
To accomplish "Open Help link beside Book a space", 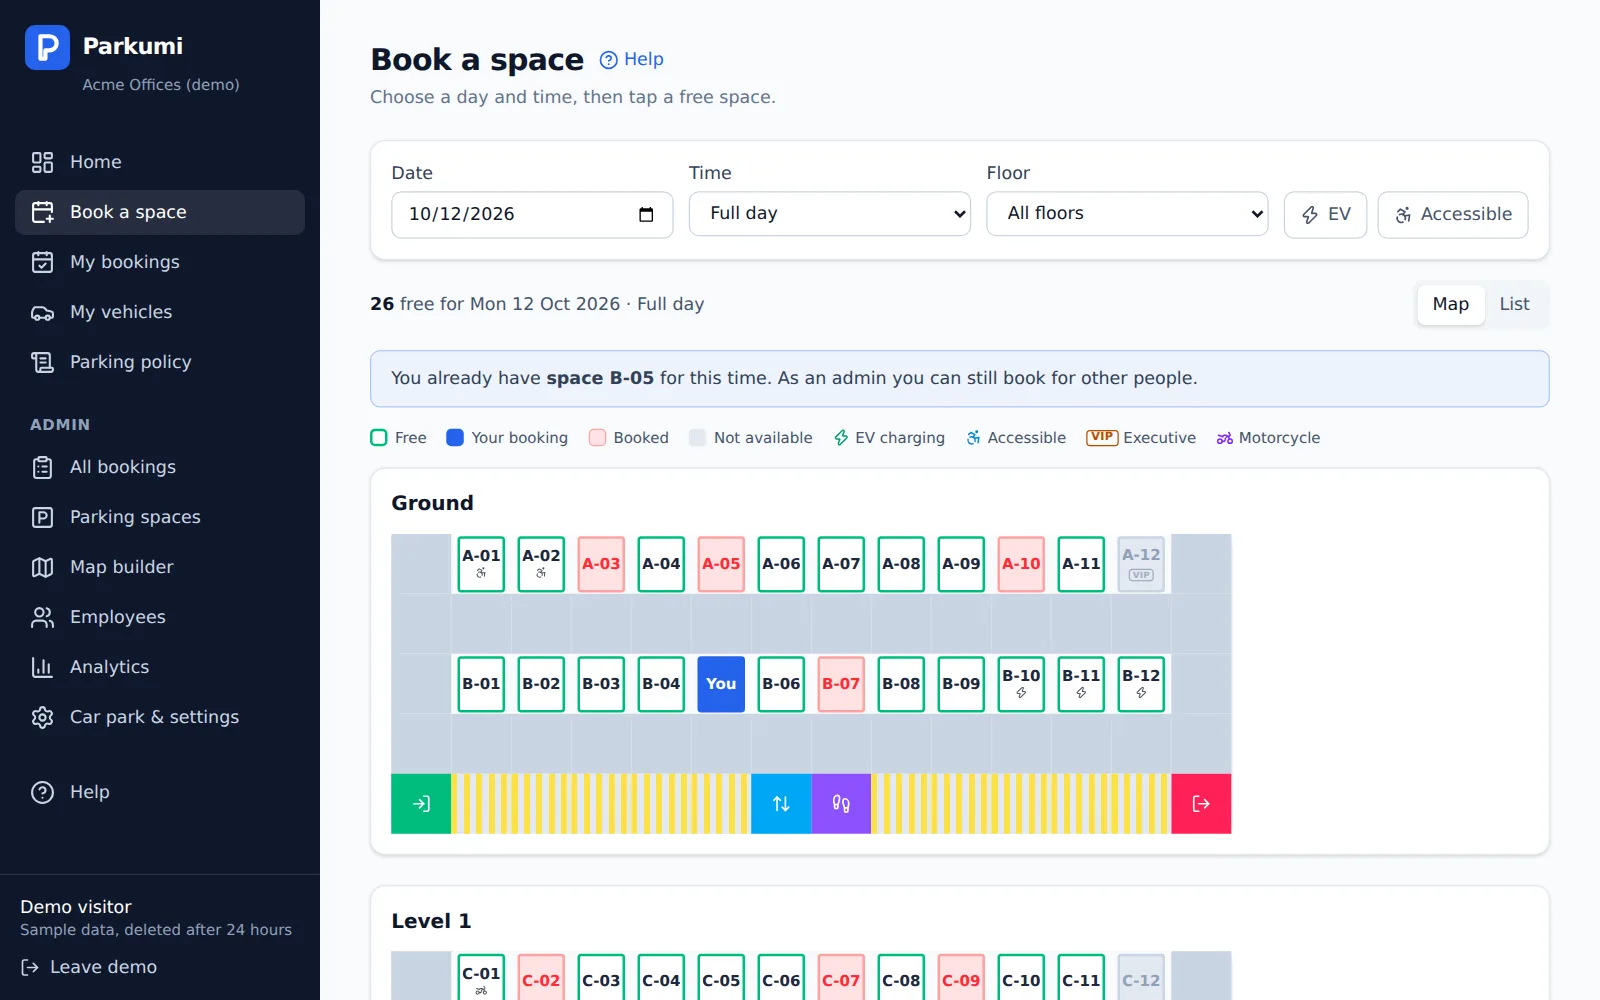I will [631, 59].
